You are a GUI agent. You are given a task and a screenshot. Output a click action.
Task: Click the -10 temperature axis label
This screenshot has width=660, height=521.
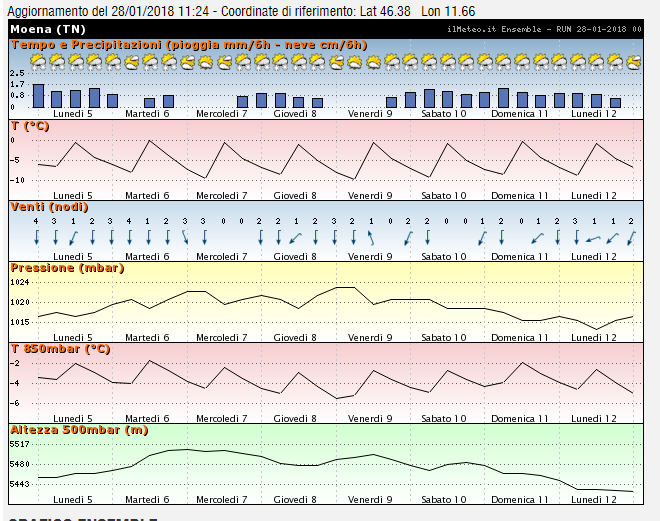17,180
